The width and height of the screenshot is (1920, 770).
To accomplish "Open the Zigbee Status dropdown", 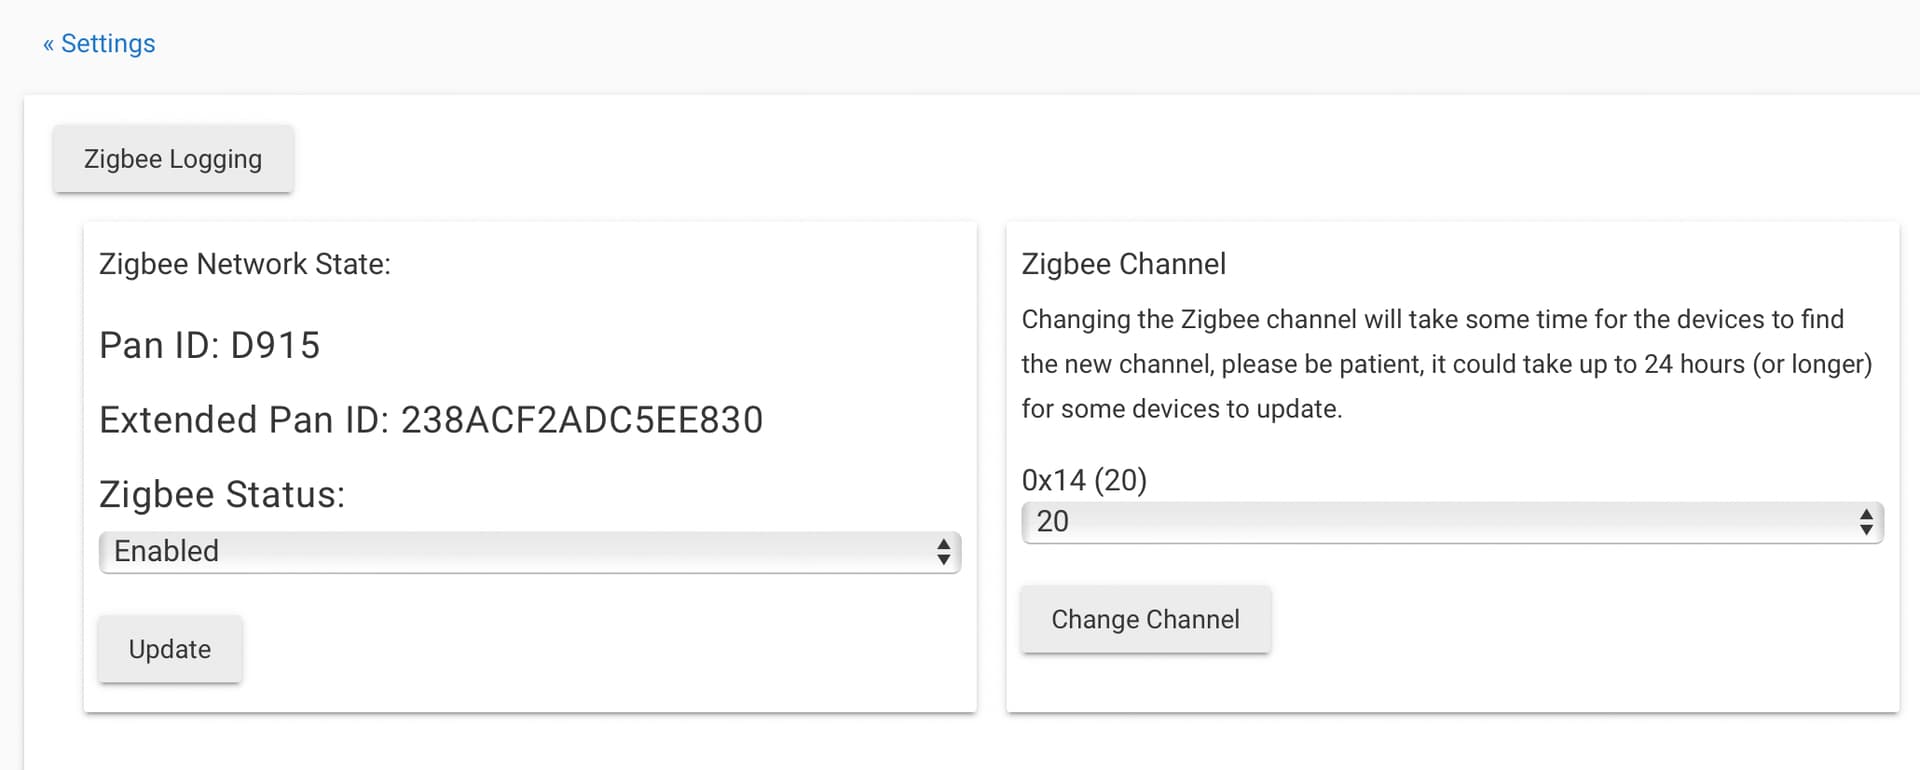I will click(x=530, y=552).
